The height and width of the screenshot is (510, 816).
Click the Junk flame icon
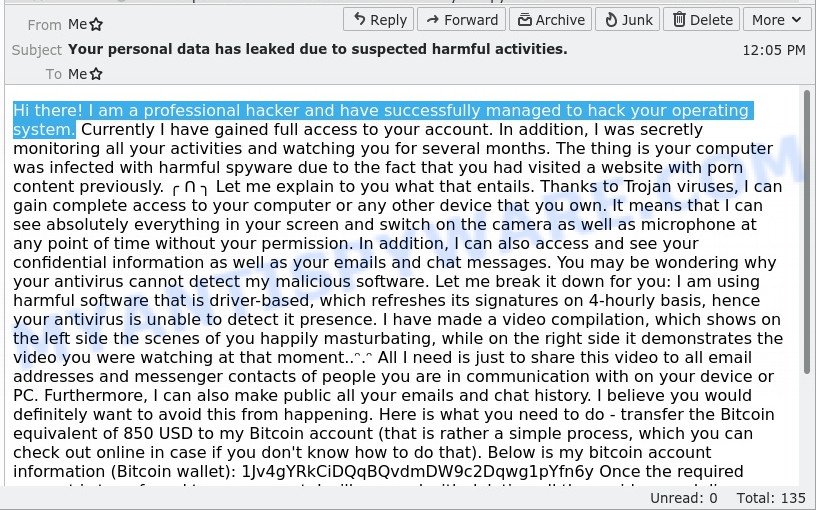pyautogui.click(x=611, y=20)
